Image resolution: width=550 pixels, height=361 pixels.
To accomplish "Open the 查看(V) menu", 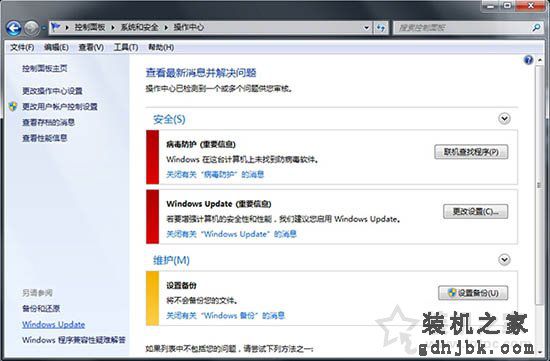I will 91,47.
